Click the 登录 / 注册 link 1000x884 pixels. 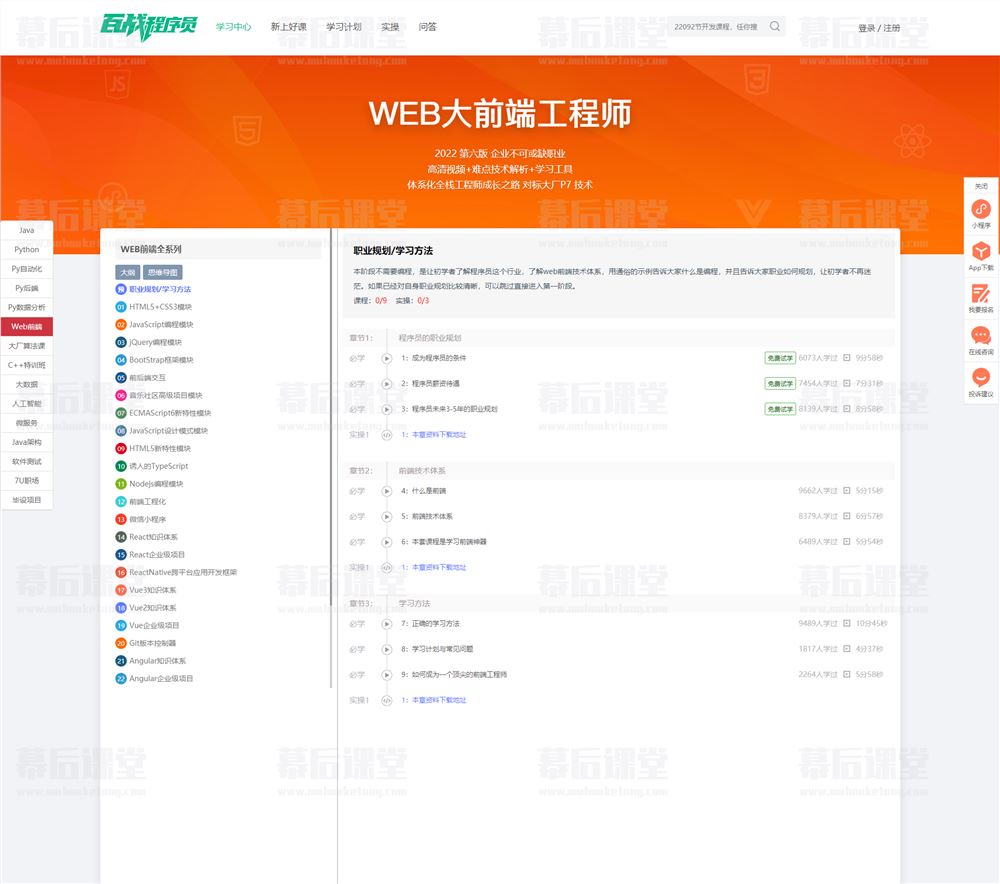(879, 28)
